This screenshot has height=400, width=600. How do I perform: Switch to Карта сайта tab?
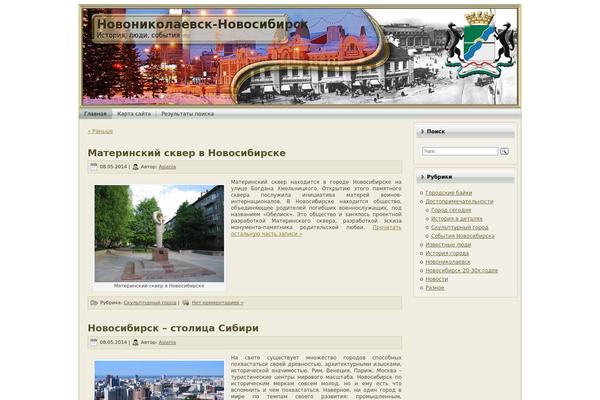[133, 114]
